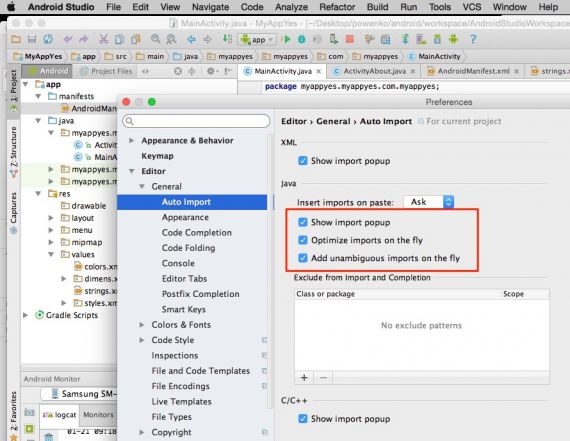The image size is (570, 441).
Task: Expand Colors & Fonts section
Action: (142, 325)
